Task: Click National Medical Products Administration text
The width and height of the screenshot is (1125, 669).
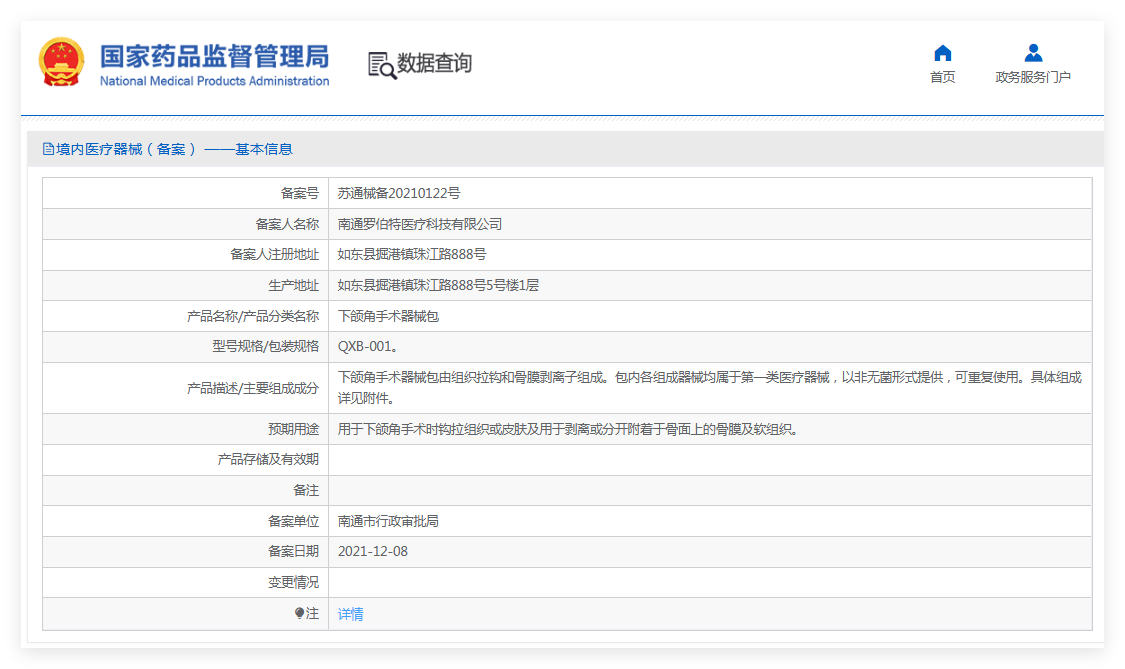Action: [x=215, y=81]
